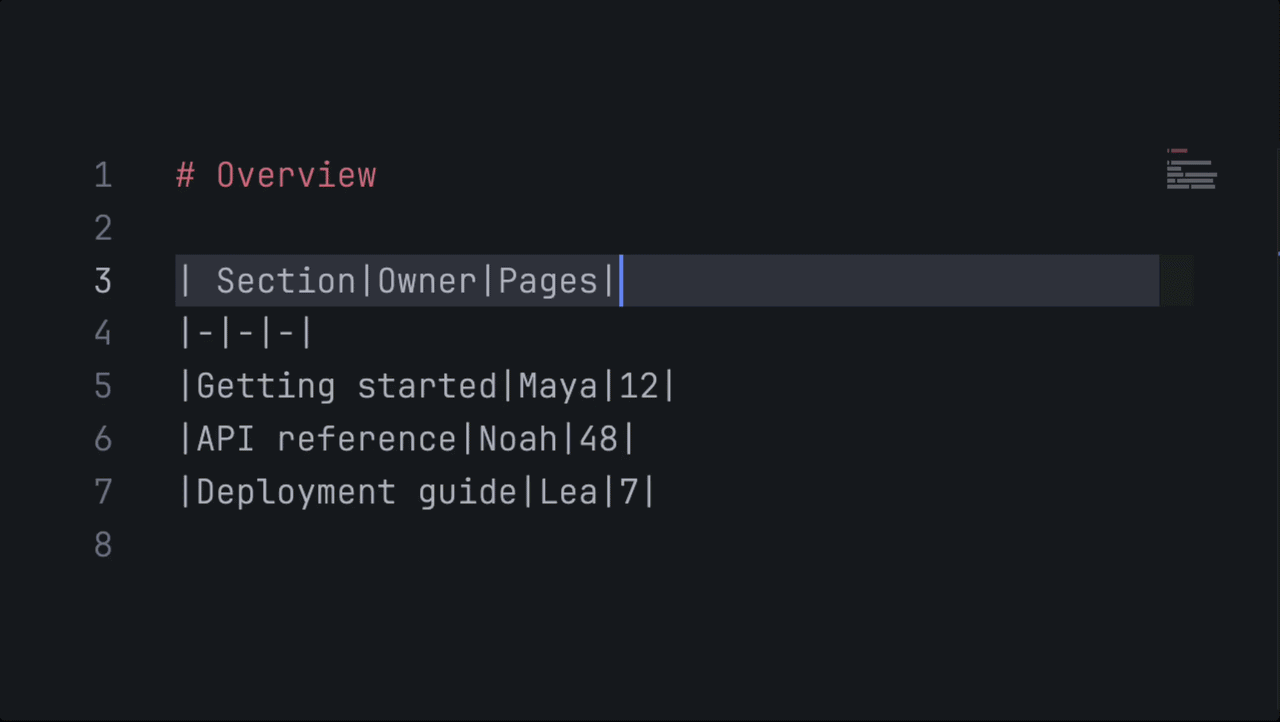Click the name Noah in the table

pyautogui.click(x=518, y=439)
